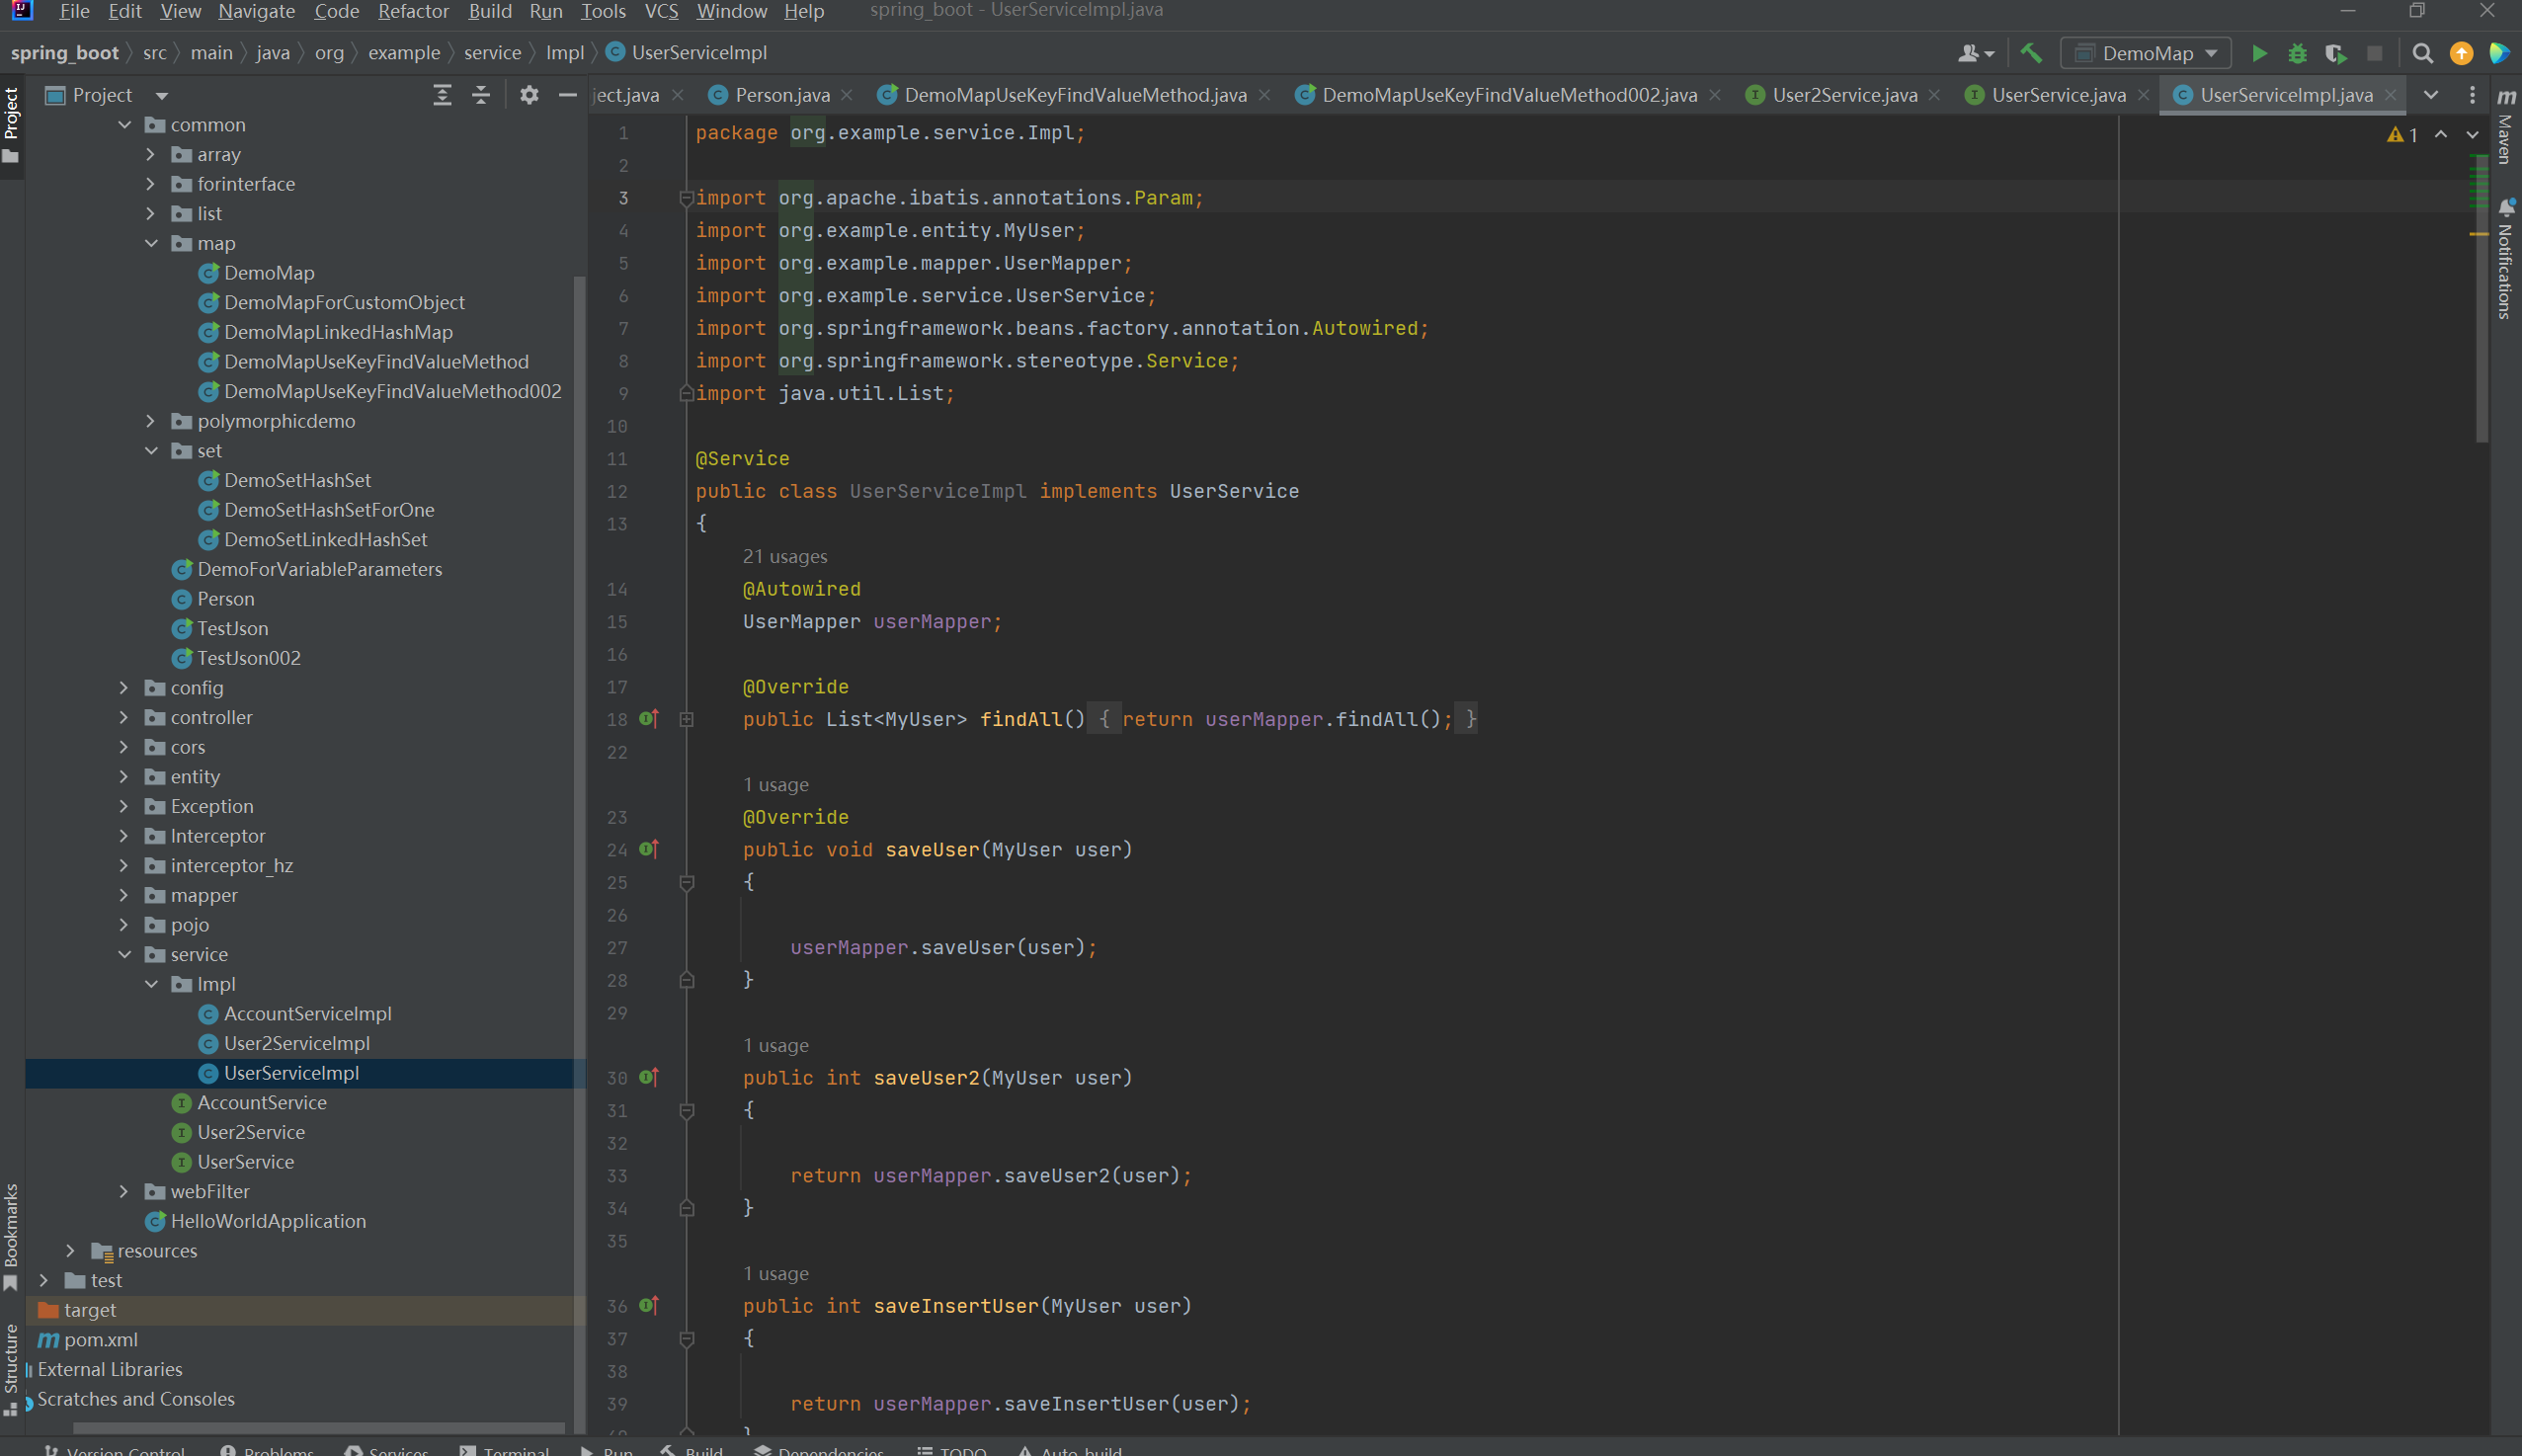
Task: Click the Debug bug icon
Action: tap(2297, 53)
